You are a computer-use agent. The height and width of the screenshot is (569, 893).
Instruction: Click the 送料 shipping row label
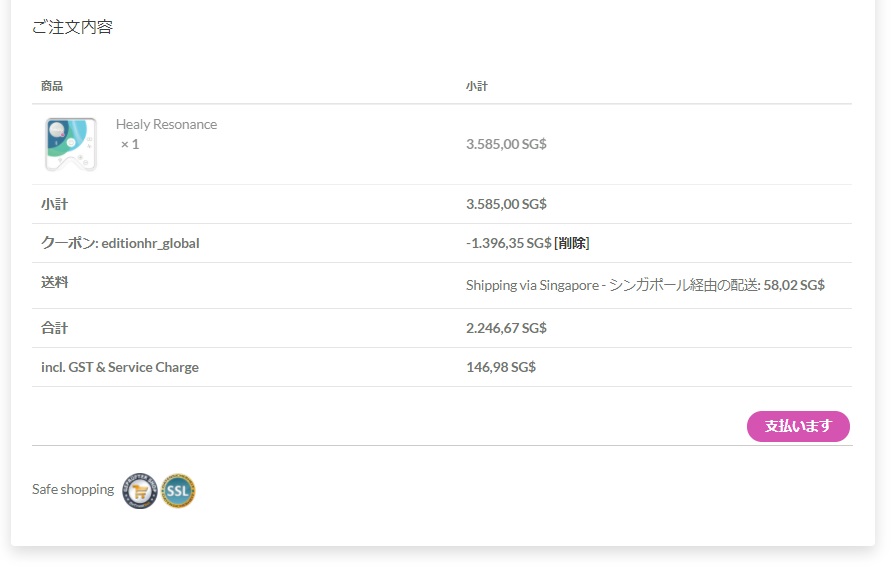pyautogui.click(x=55, y=282)
